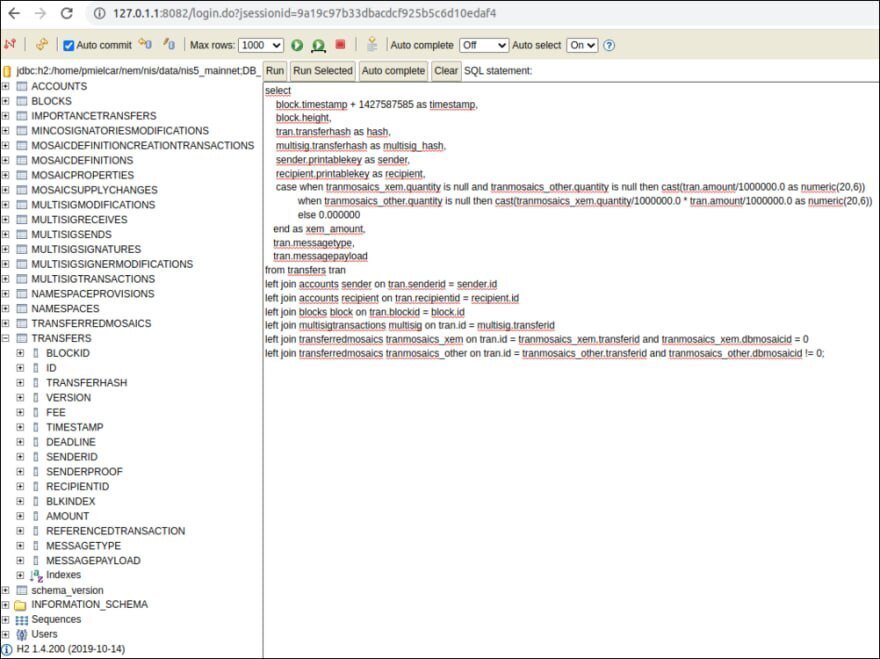This screenshot has width=880, height=659.
Task: Click the Run Selected button
Action: pos(323,71)
